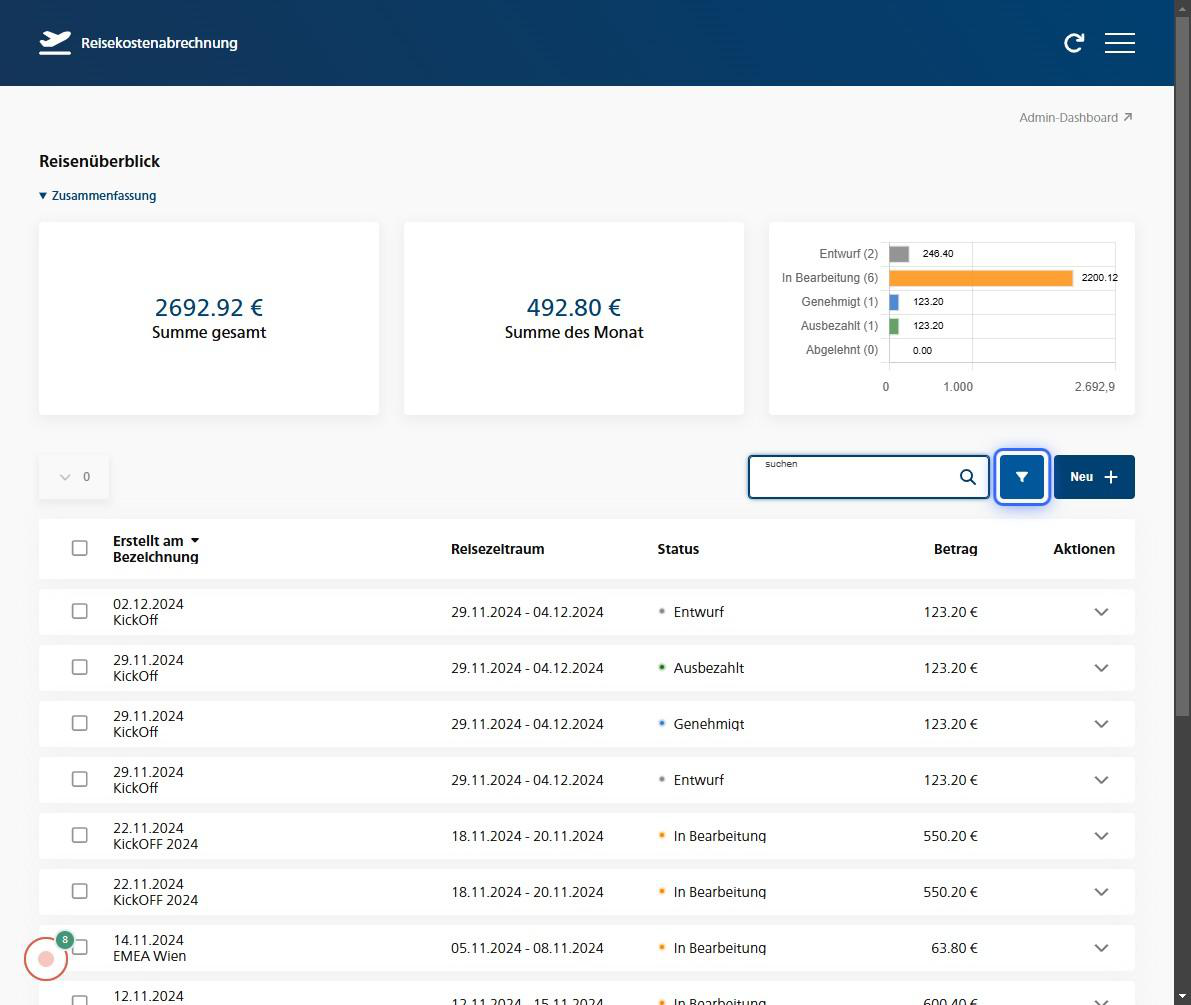Toggle the select-all checkbox in table header
This screenshot has width=1191, height=1005.
[x=80, y=548]
